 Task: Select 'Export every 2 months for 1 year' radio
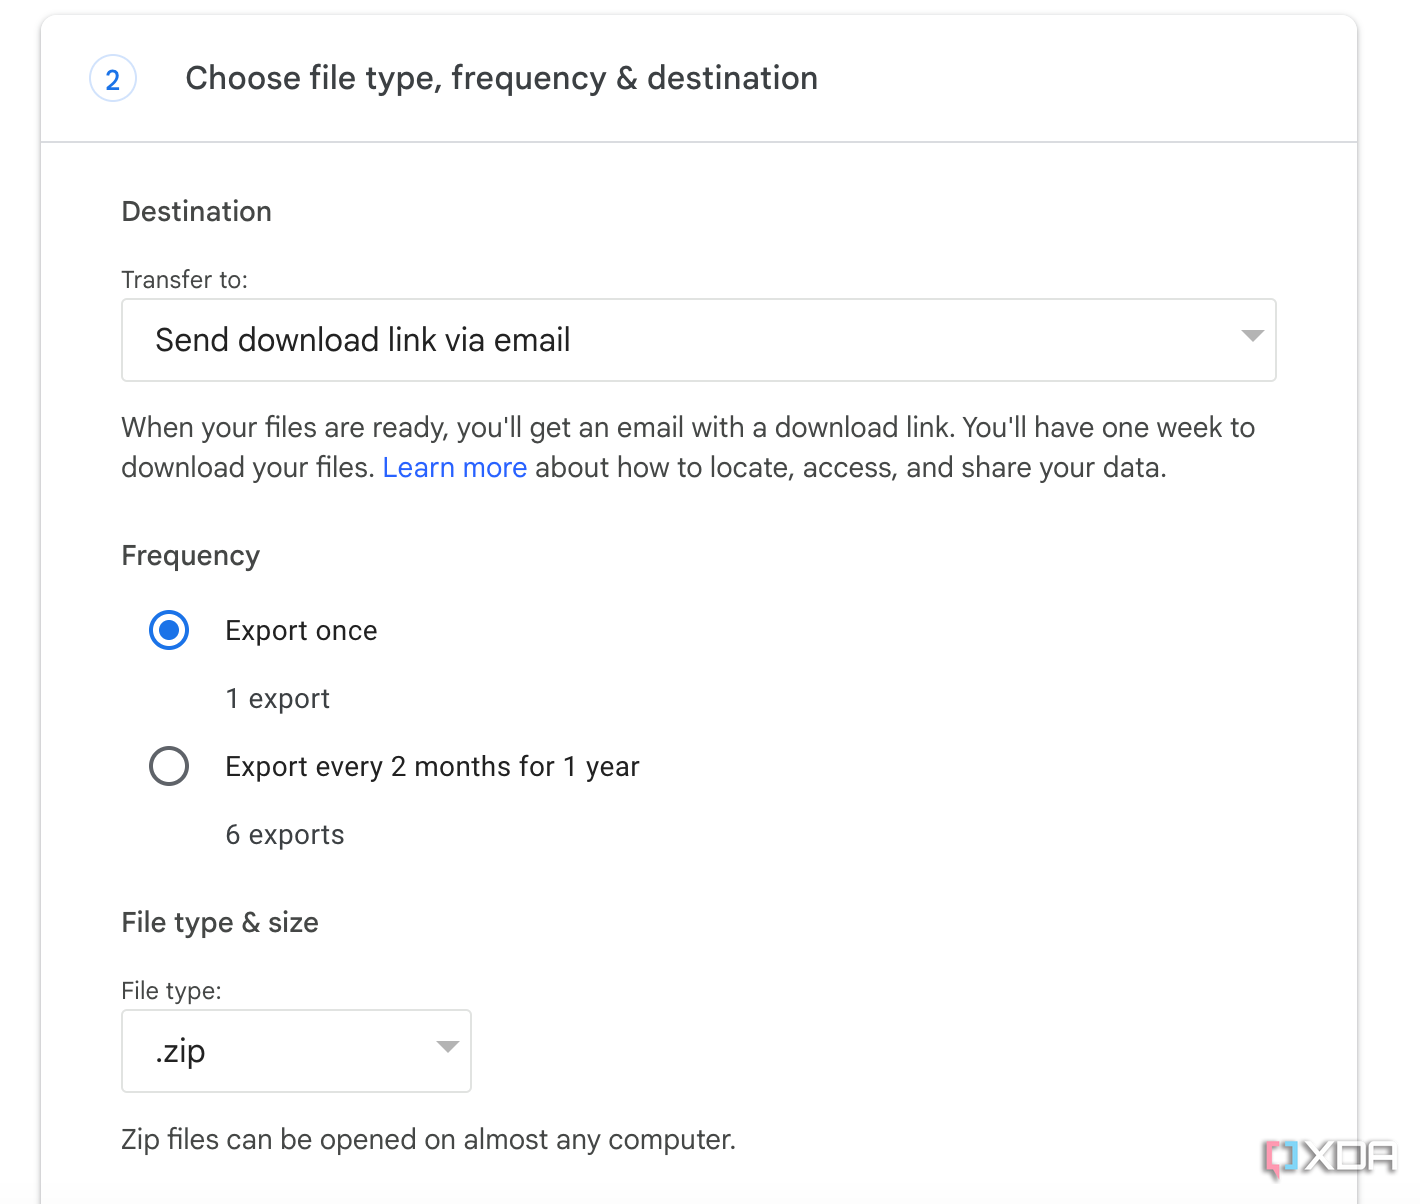coord(169,766)
